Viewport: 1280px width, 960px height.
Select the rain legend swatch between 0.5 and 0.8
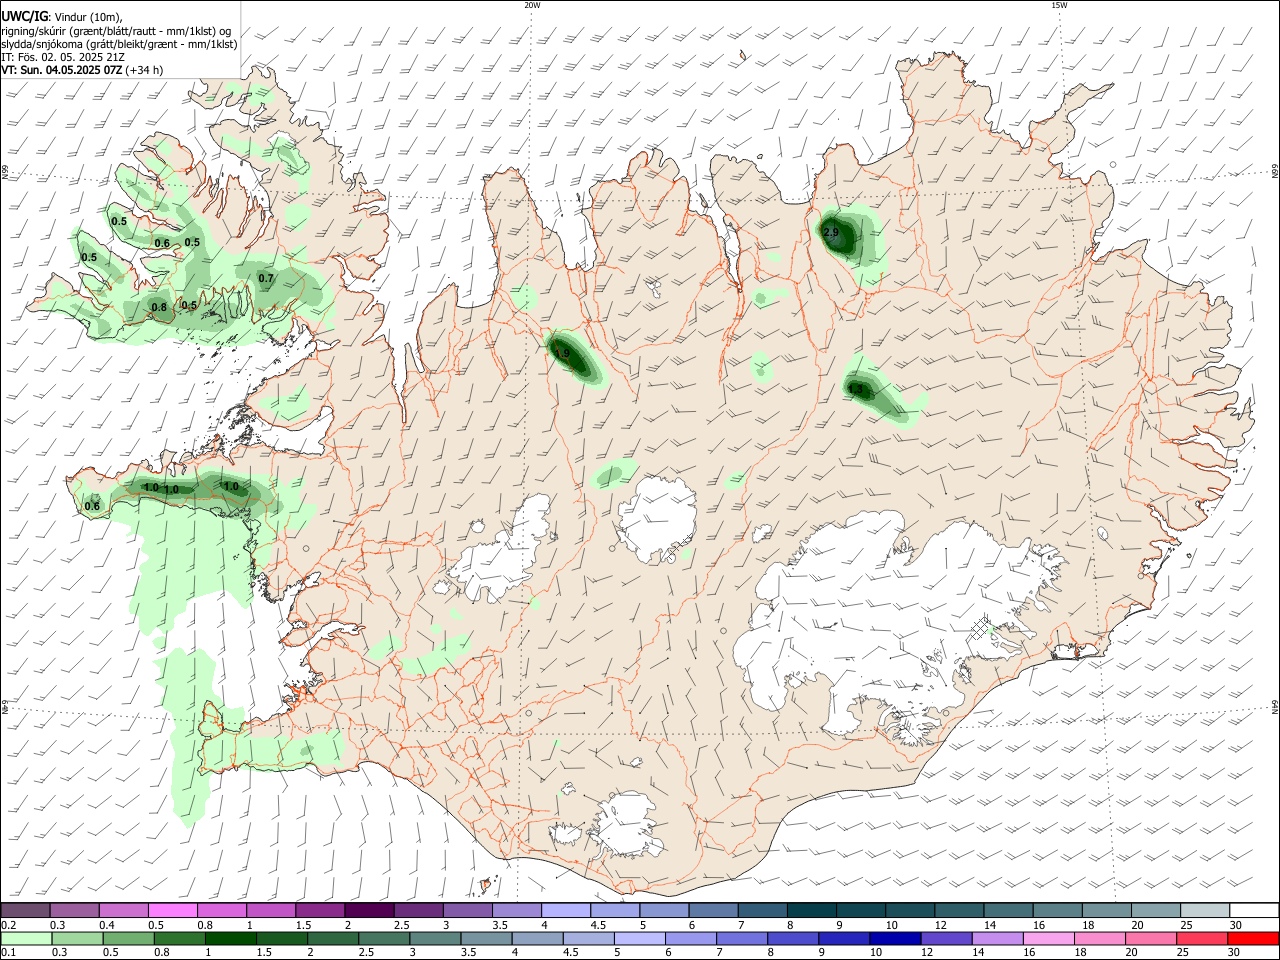tap(128, 938)
